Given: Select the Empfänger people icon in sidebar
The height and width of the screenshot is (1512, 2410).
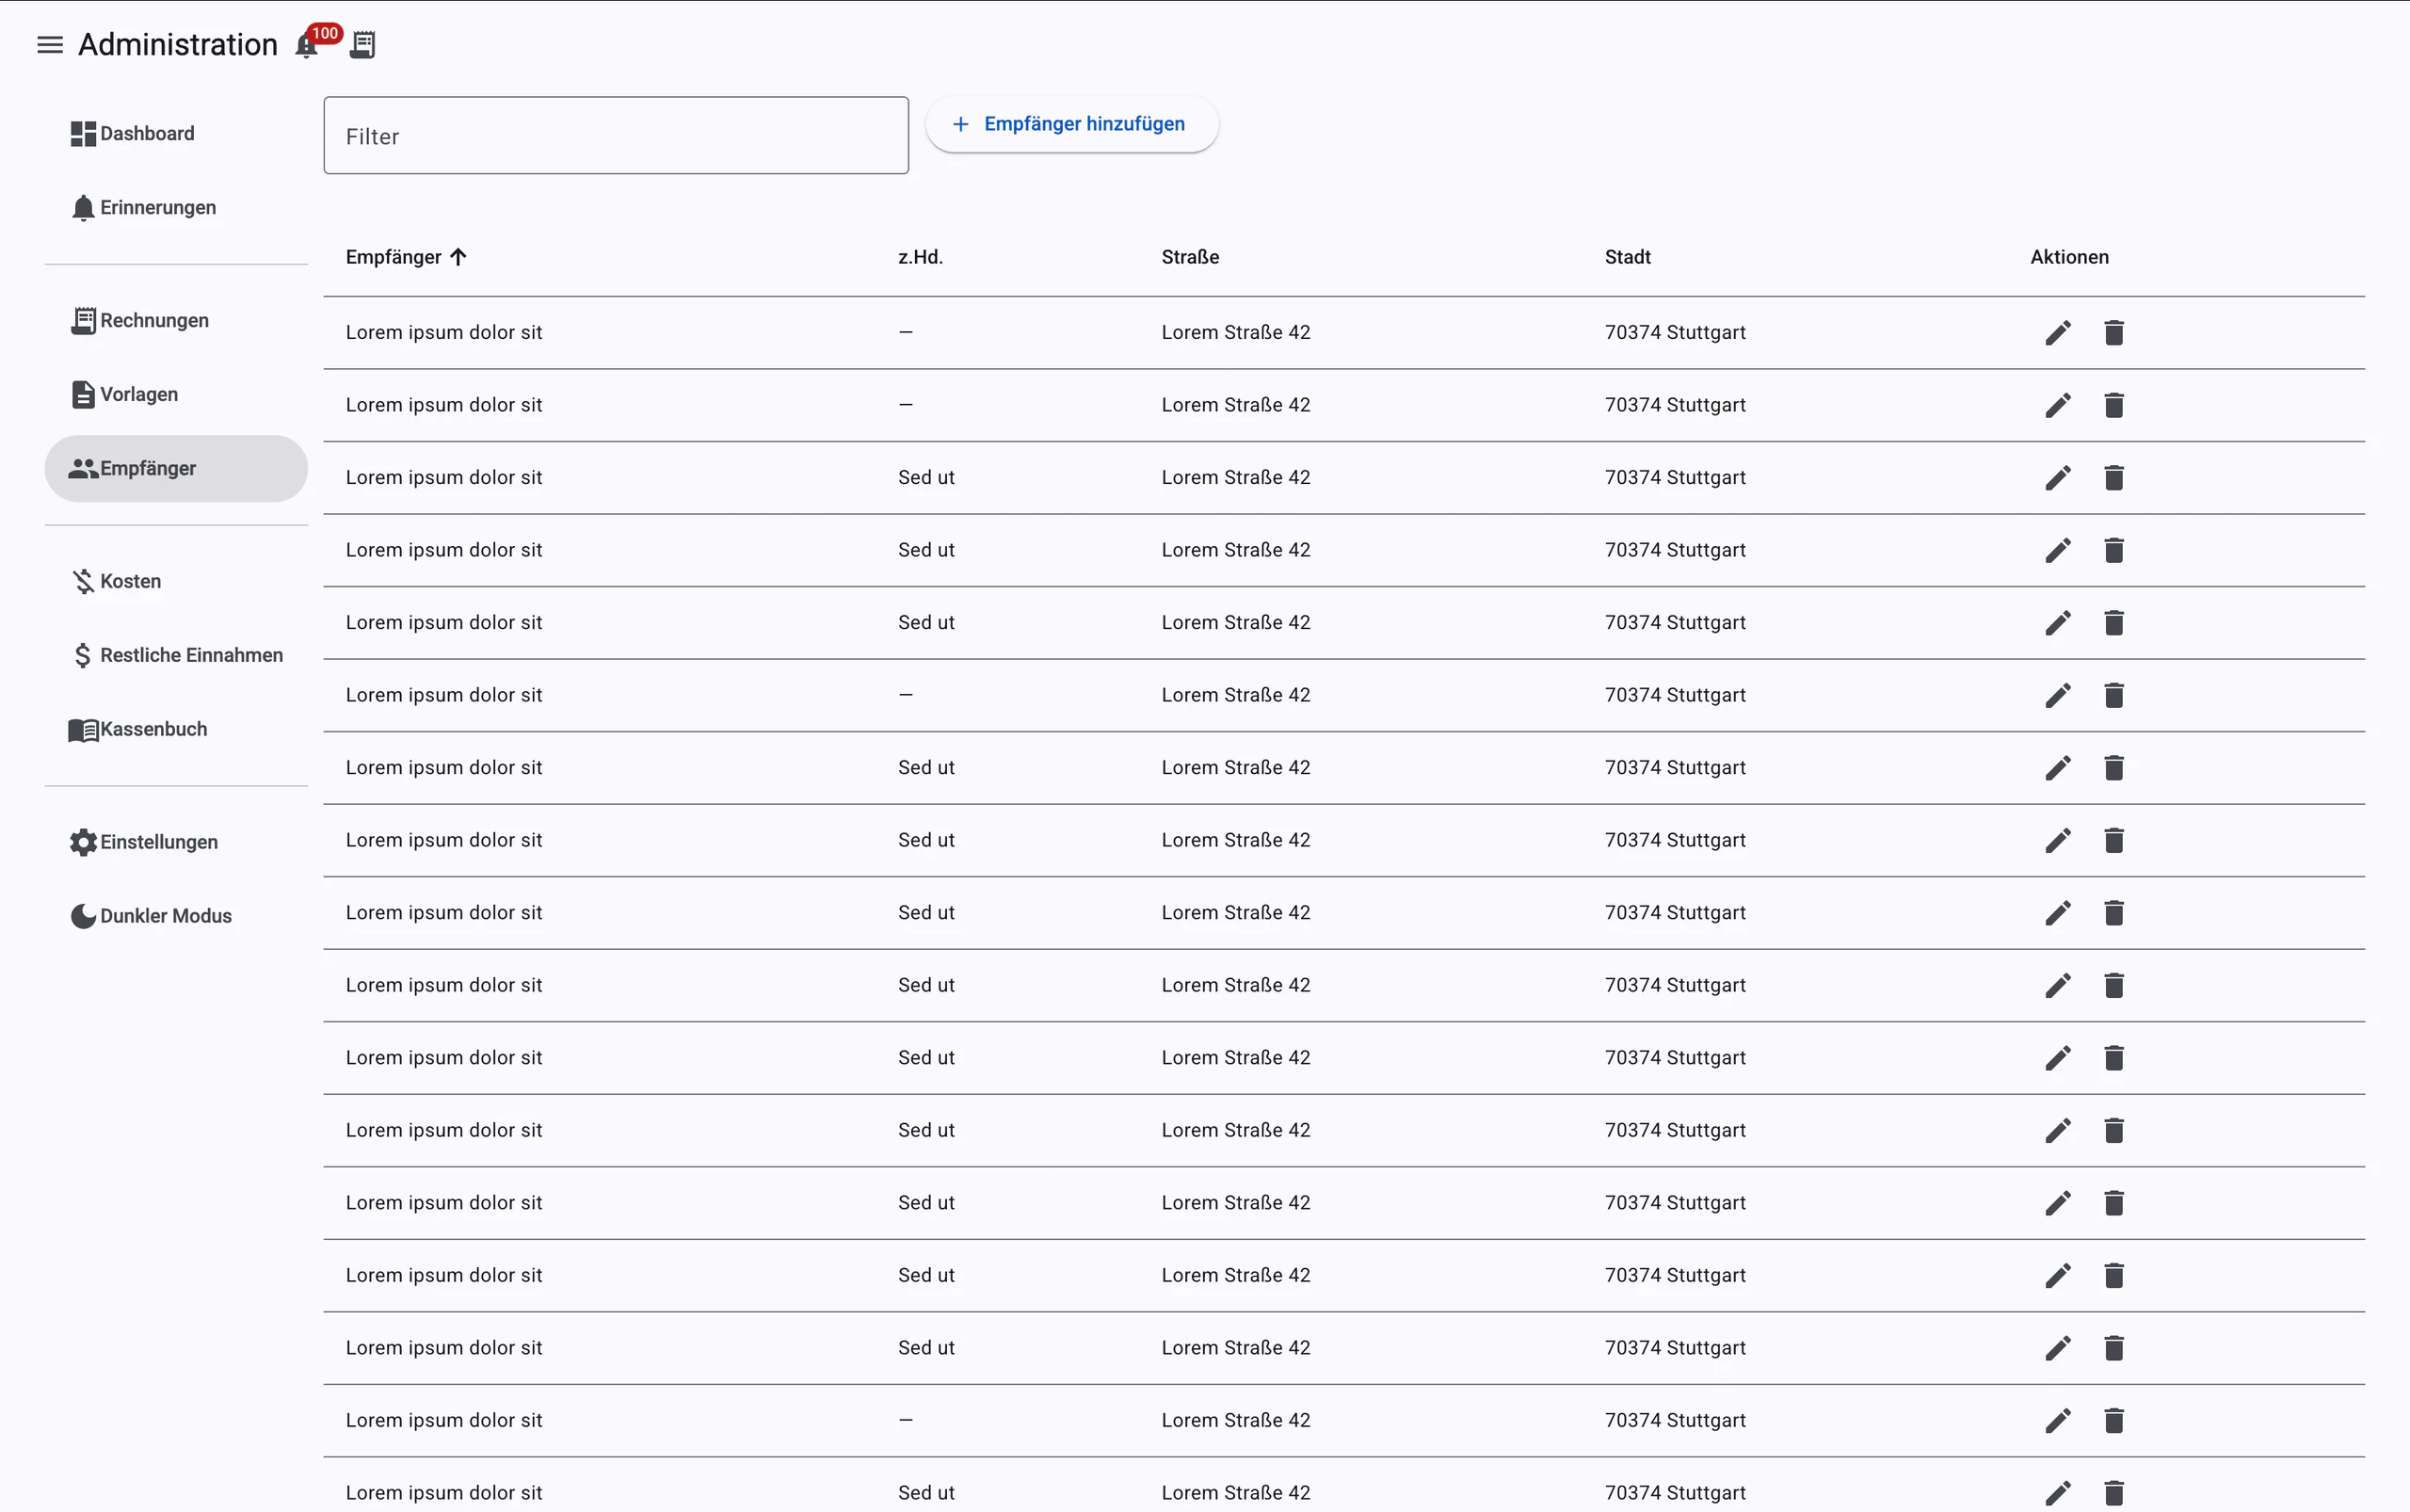Looking at the screenshot, I should tap(83, 469).
